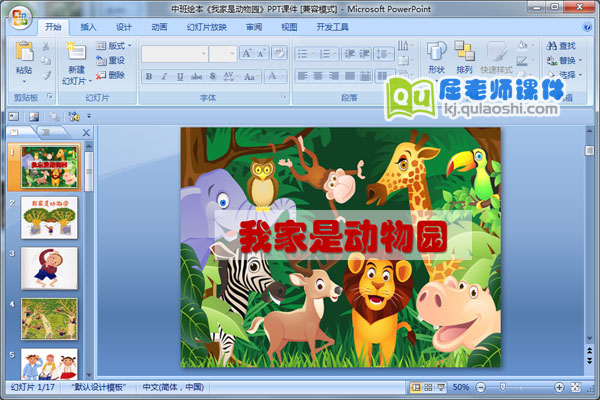The image size is (600, 400).
Task: Click the increase font size icon
Action: click(246, 53)
